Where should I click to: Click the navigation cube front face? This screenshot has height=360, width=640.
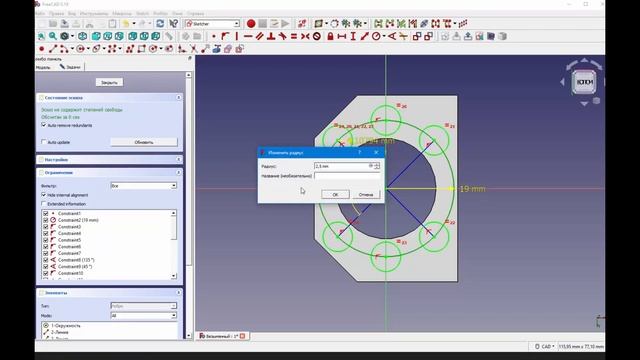click(584, 82)
